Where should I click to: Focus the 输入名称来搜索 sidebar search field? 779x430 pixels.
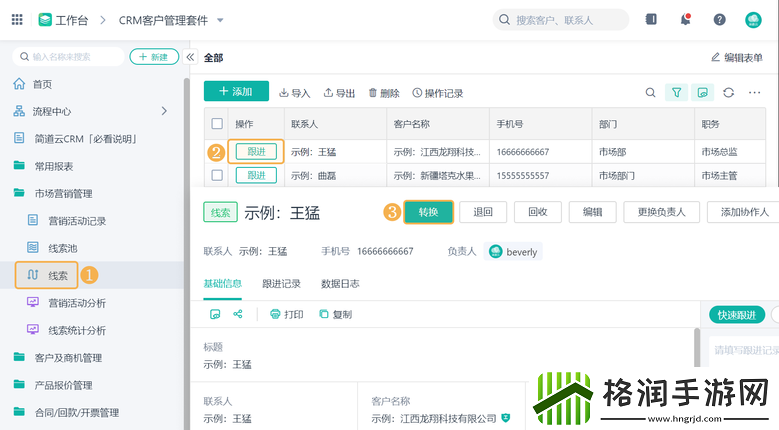pyautogui.click(x=69, y=57)
